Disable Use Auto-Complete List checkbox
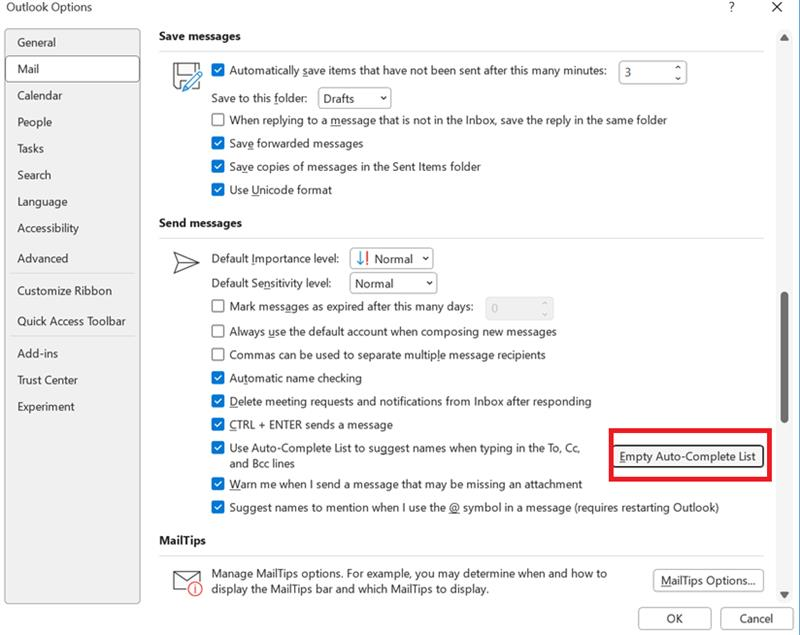 [218, 448]
